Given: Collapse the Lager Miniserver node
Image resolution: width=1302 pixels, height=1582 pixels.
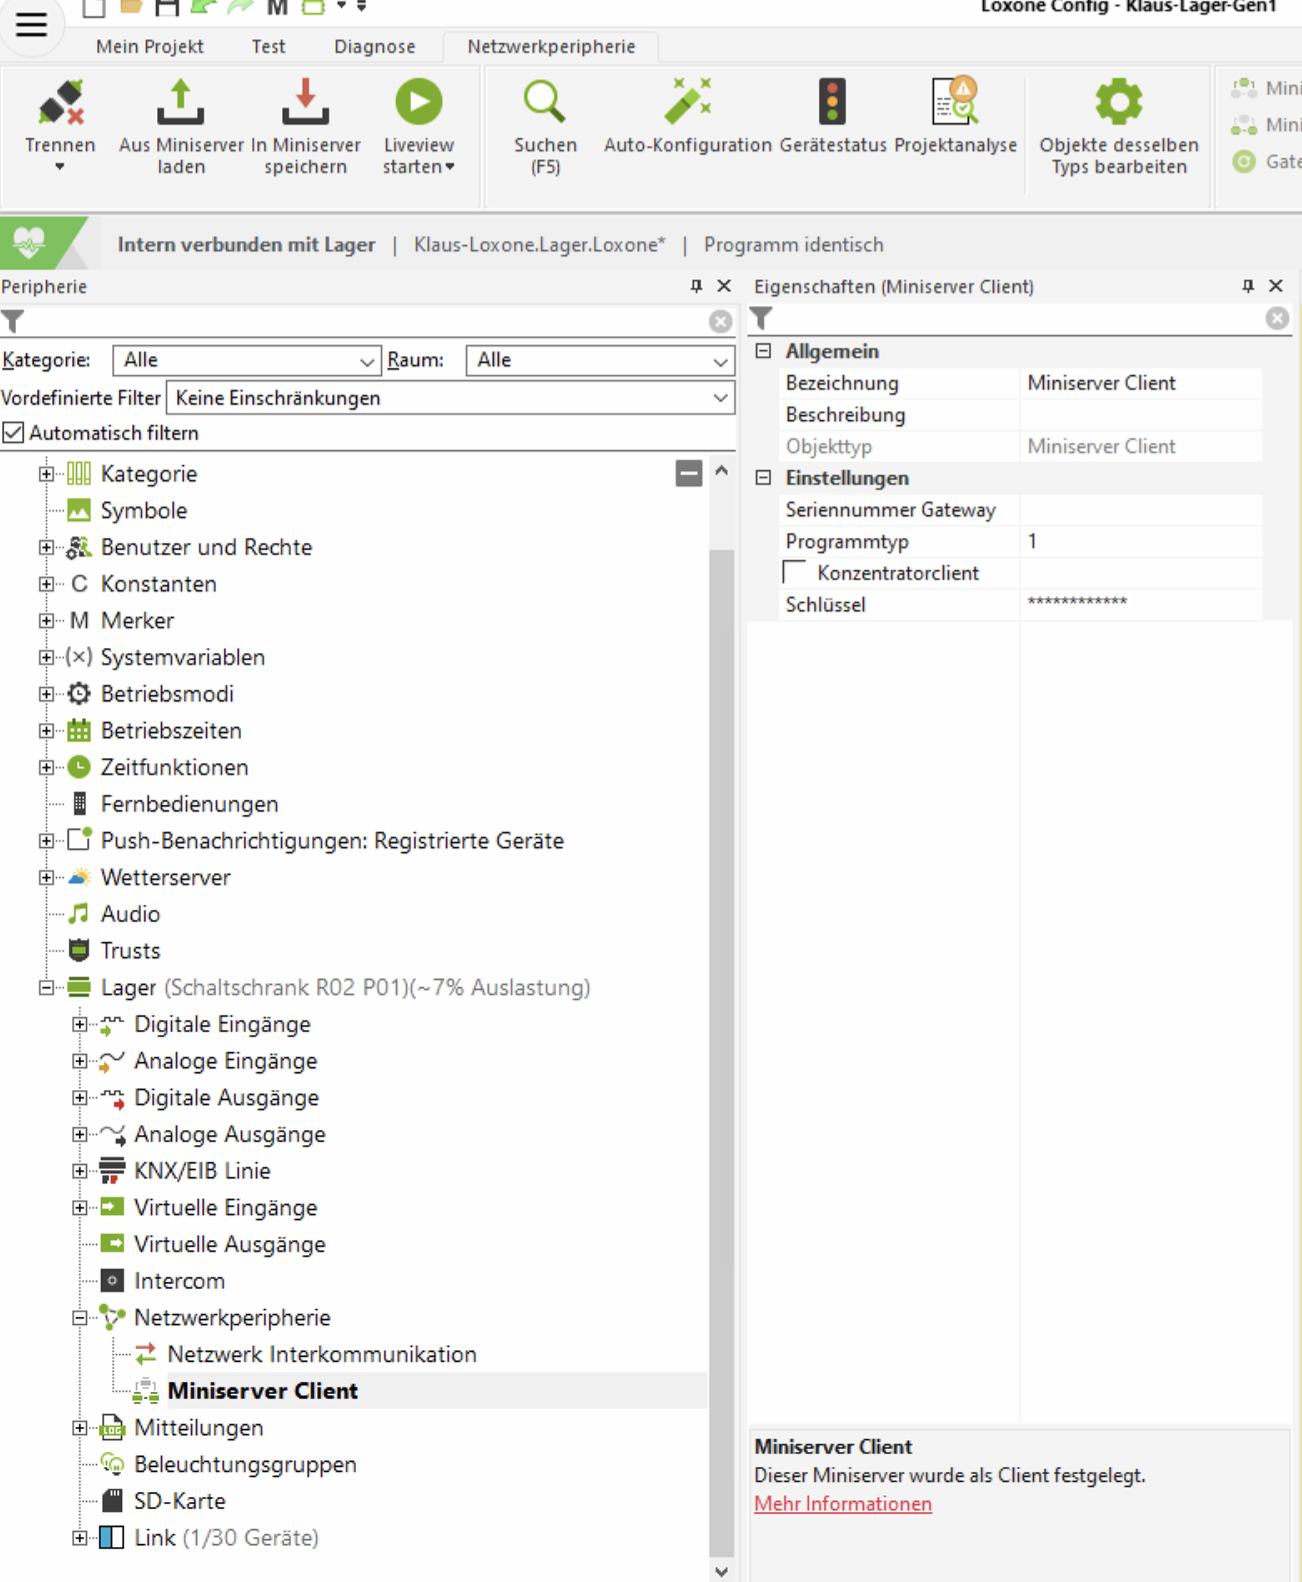Looking at the screenshot, I should 46,988.
